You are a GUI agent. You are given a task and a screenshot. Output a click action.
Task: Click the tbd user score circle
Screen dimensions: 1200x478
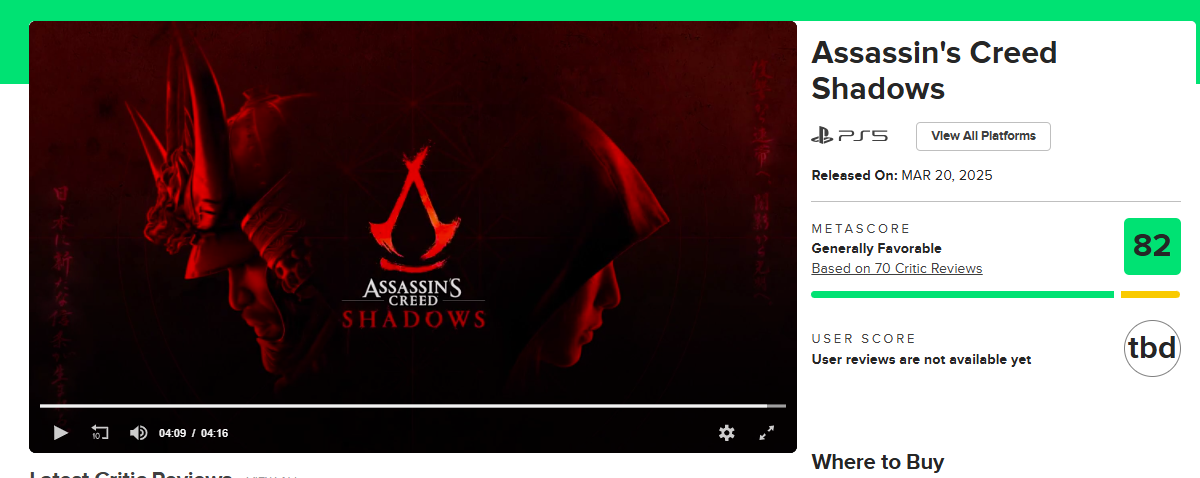(x=1152, y=348)
